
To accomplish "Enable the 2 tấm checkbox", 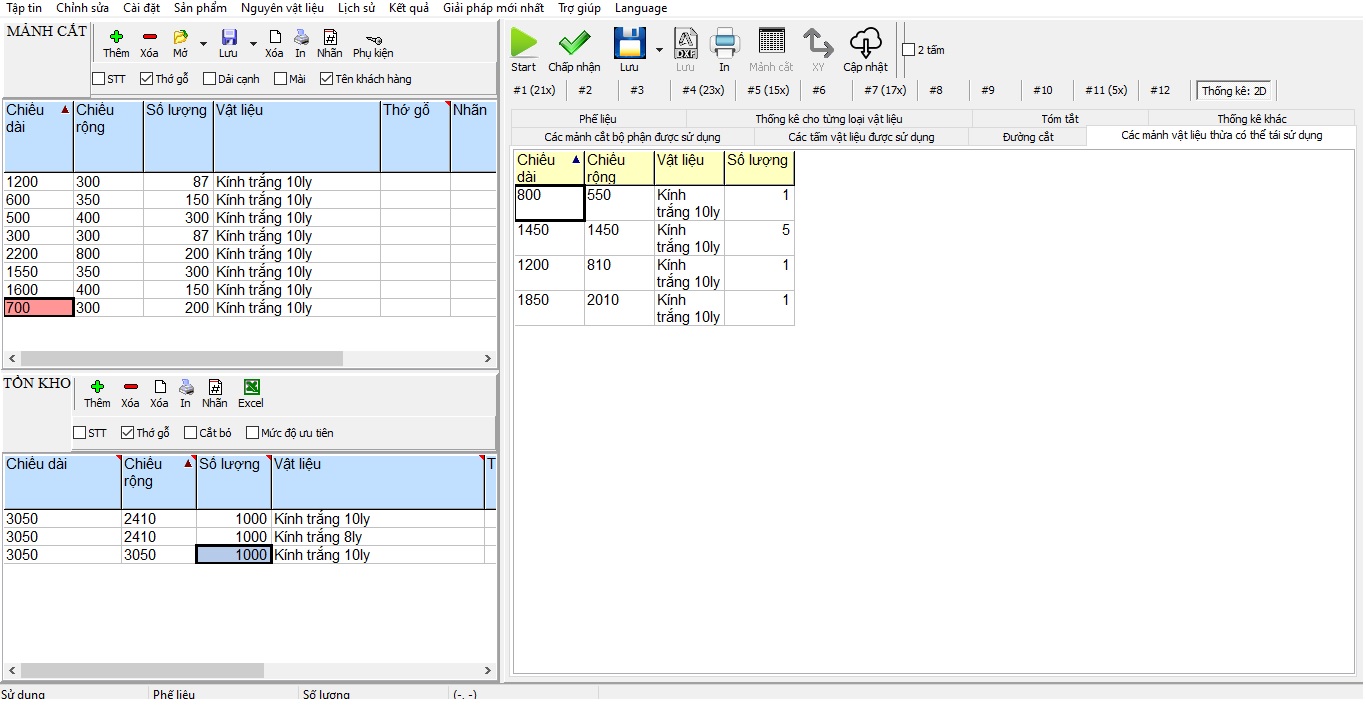I will click(x=908, y=50).
